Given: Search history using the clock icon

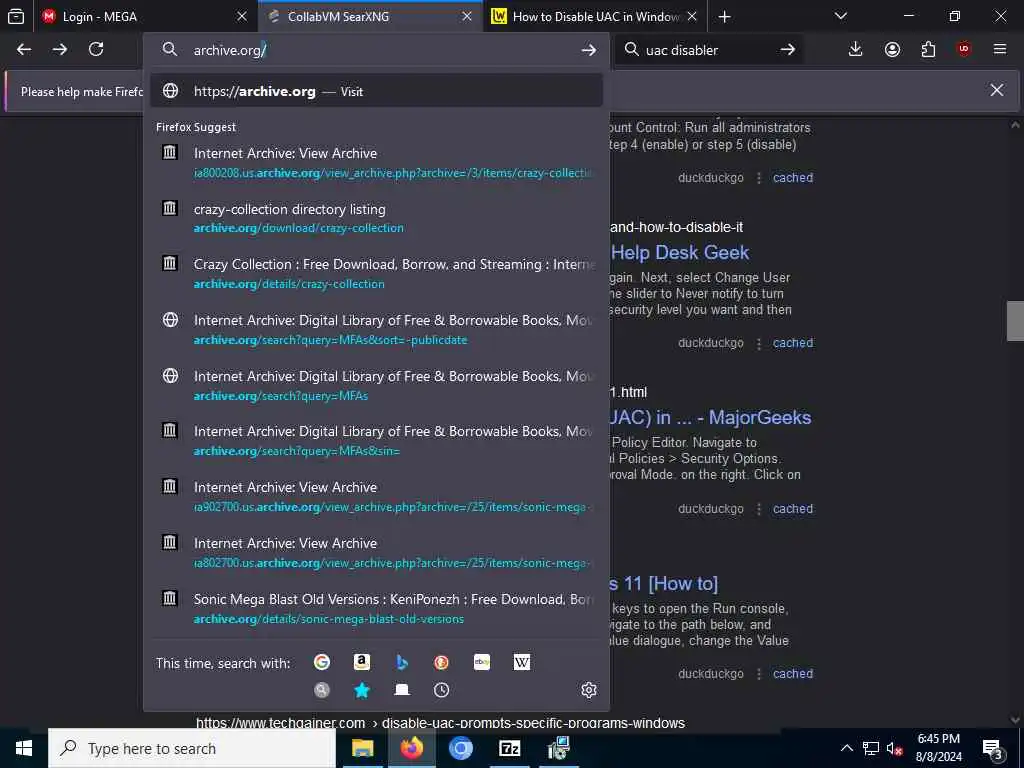Looking at the screenshot, I should click(441, 690).
